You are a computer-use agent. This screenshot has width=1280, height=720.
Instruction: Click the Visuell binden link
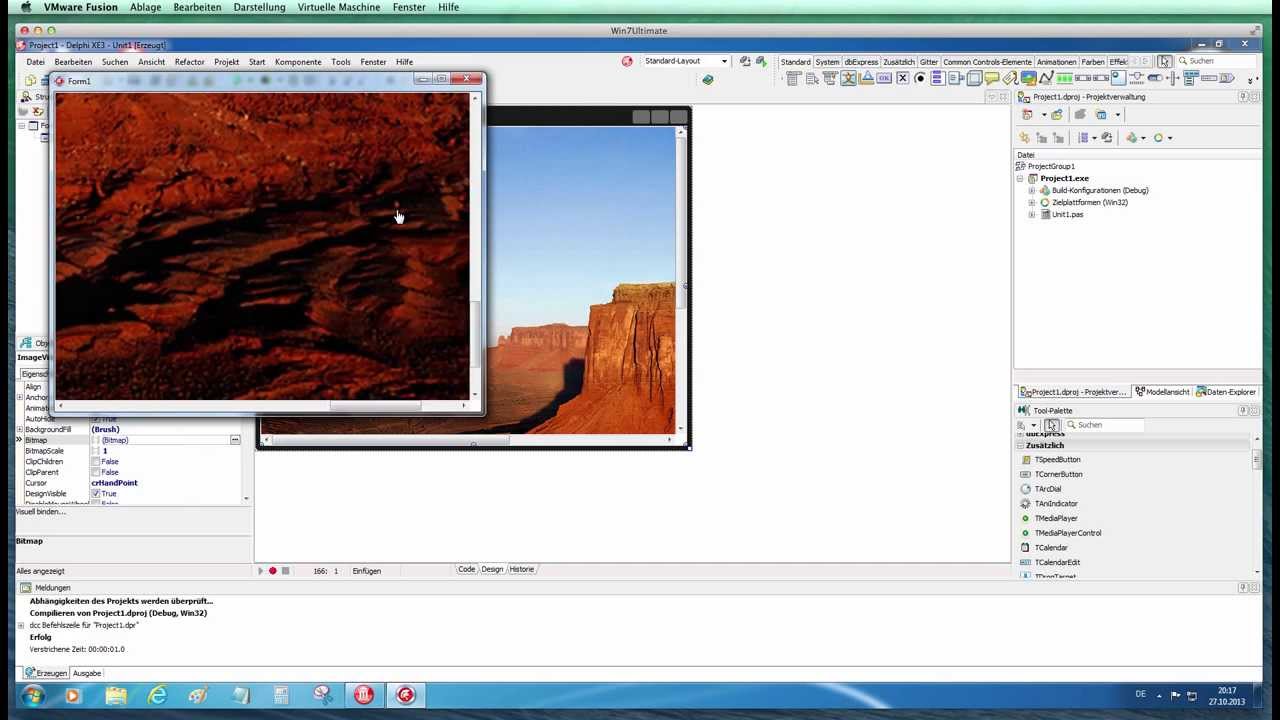[41, 512]
